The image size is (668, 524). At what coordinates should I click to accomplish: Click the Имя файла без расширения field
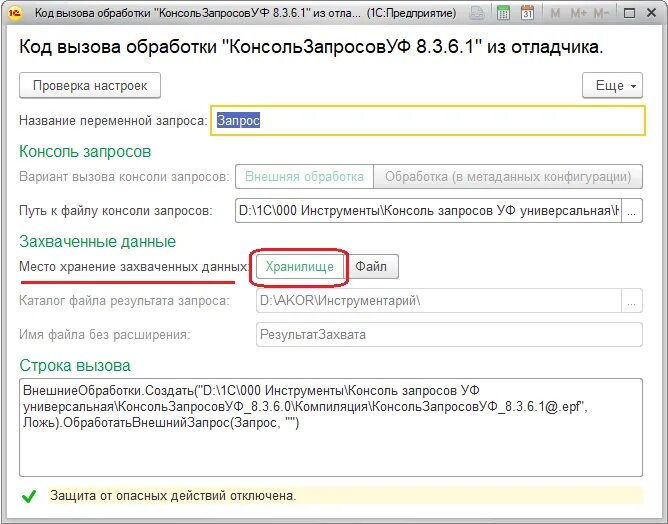click(449, 334)
